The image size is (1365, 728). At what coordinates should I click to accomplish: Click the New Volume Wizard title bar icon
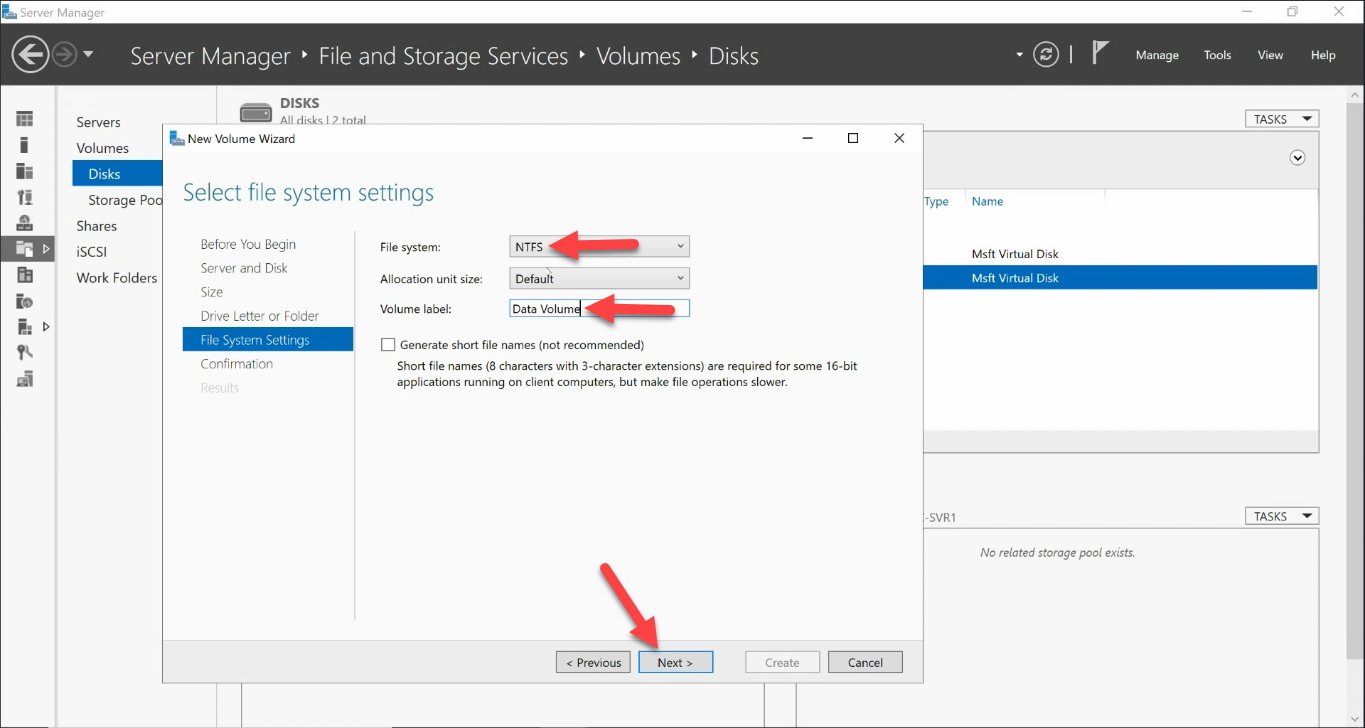[177, 139]
